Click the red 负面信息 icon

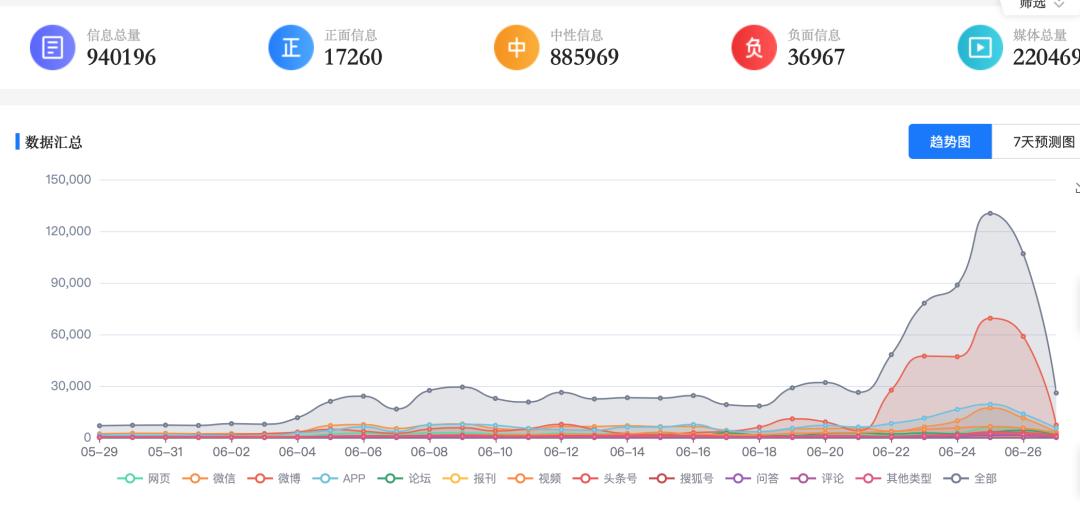coord(754,47)
